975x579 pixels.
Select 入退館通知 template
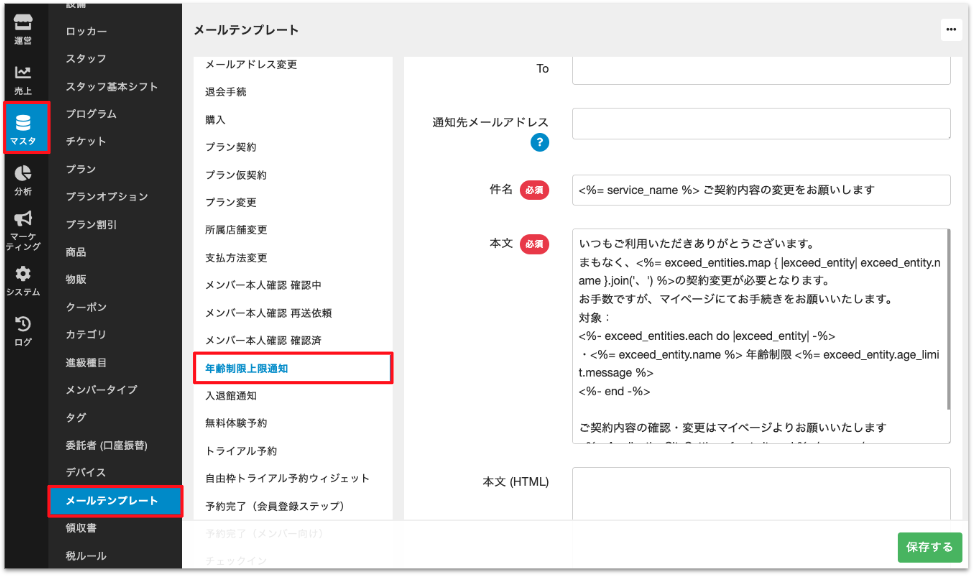229,396
